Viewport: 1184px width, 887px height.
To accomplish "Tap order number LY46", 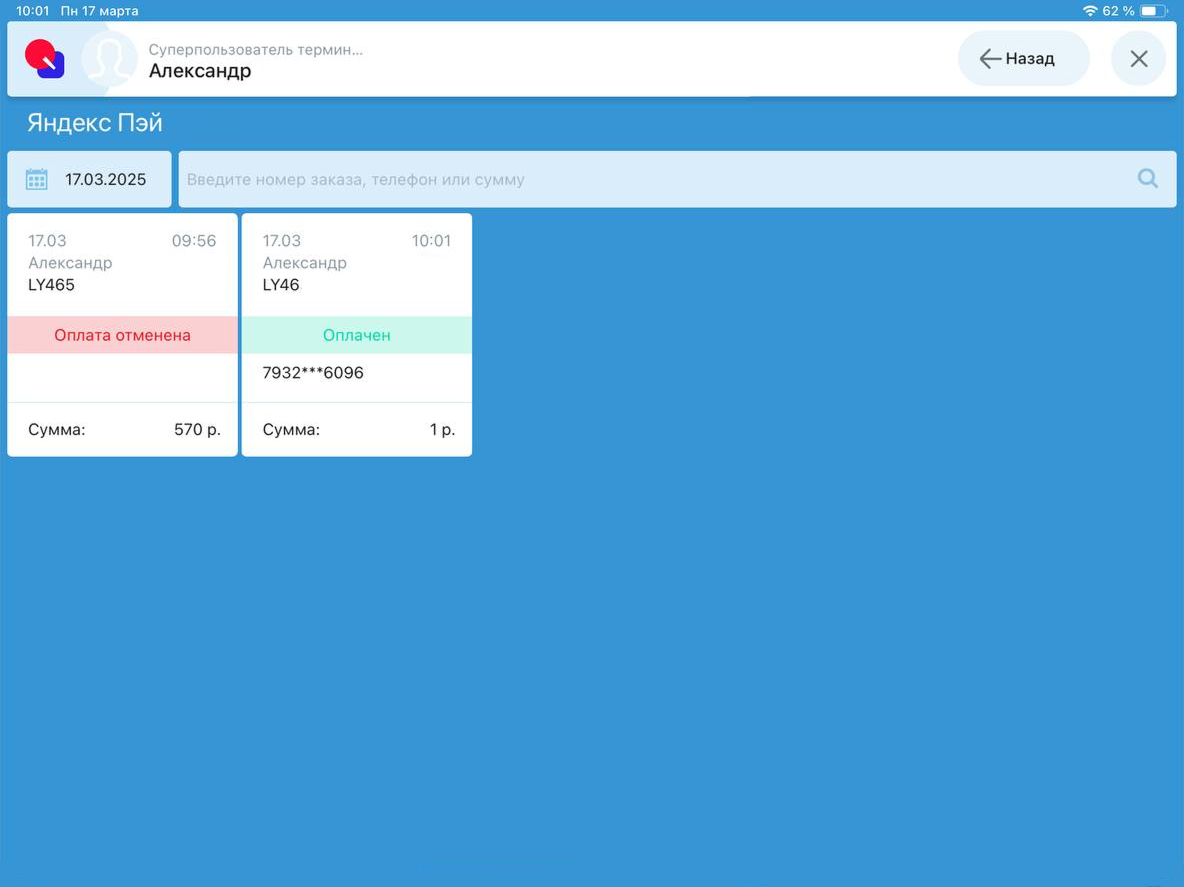I will pos(281,285).
